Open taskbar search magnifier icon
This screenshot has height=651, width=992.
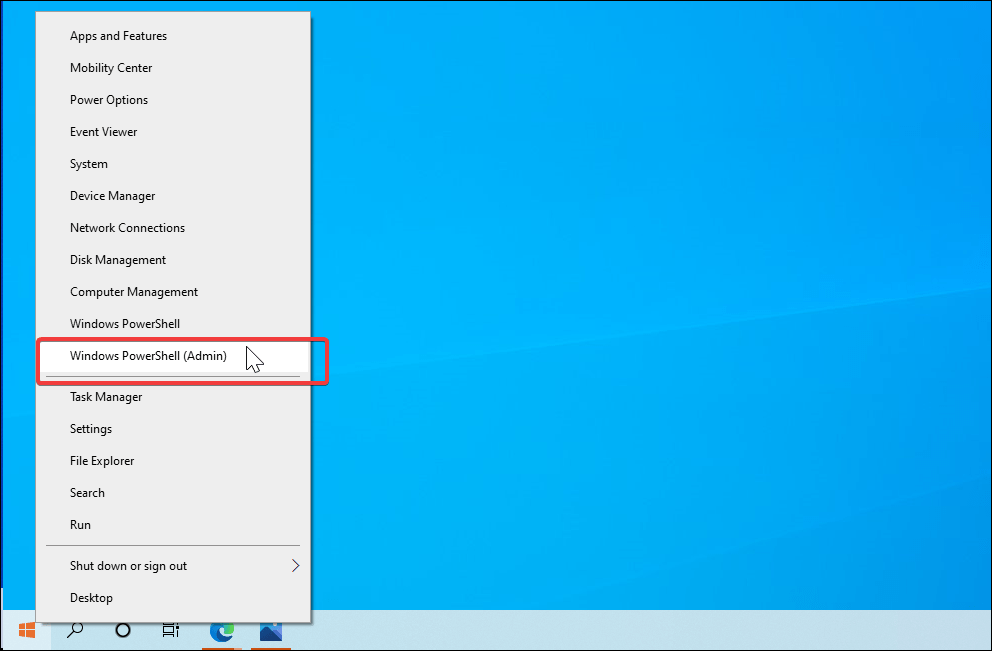75,630
